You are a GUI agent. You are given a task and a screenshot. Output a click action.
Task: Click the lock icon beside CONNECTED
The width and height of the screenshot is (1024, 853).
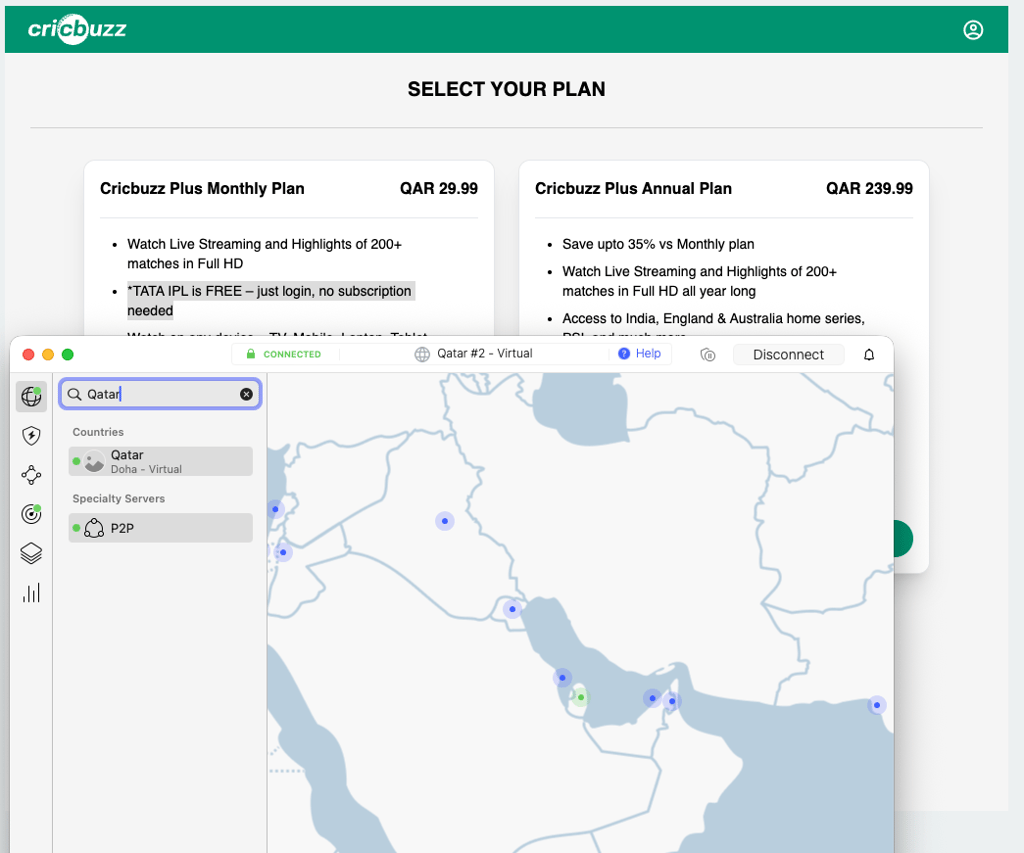point(251,353)
